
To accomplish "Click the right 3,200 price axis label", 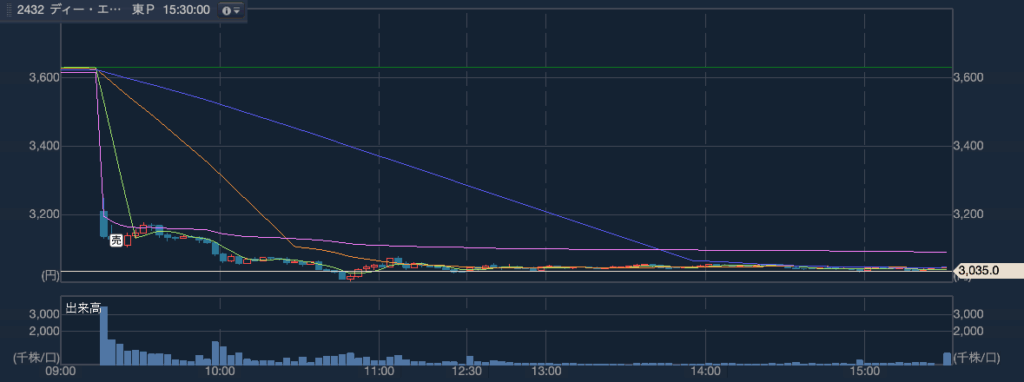I will (968, 215).
